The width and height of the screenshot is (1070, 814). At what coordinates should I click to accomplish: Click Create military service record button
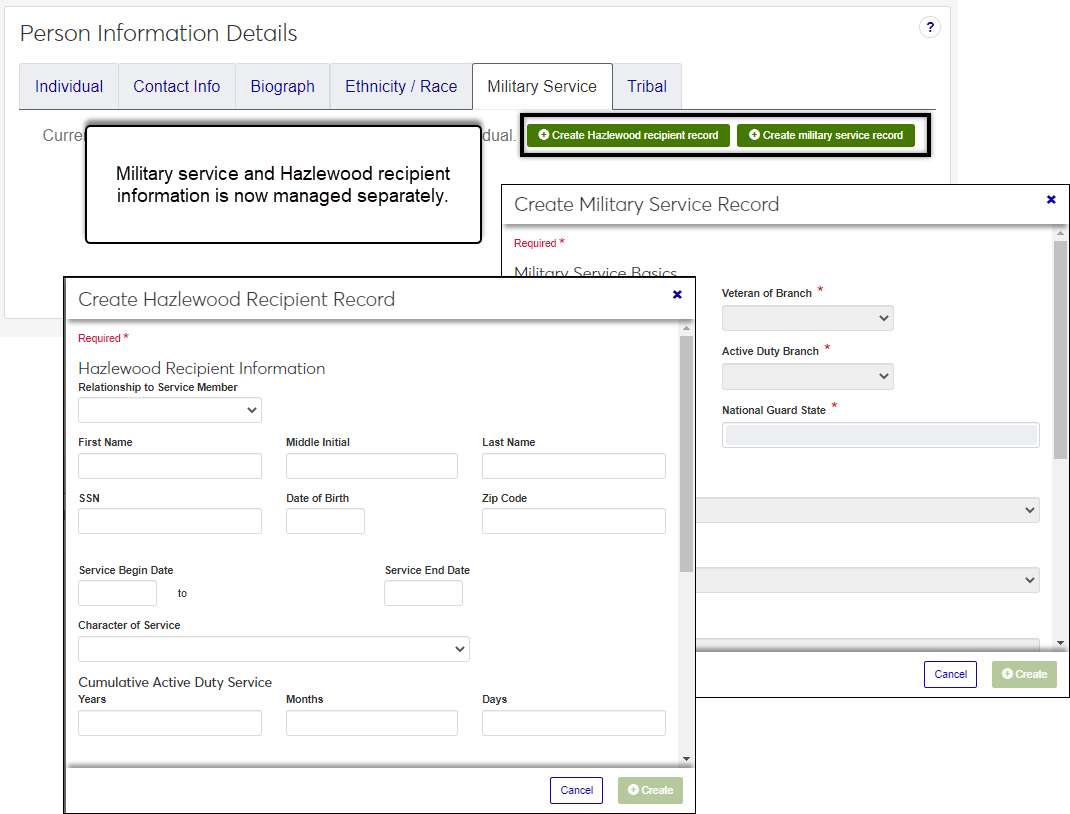[825, 135]
